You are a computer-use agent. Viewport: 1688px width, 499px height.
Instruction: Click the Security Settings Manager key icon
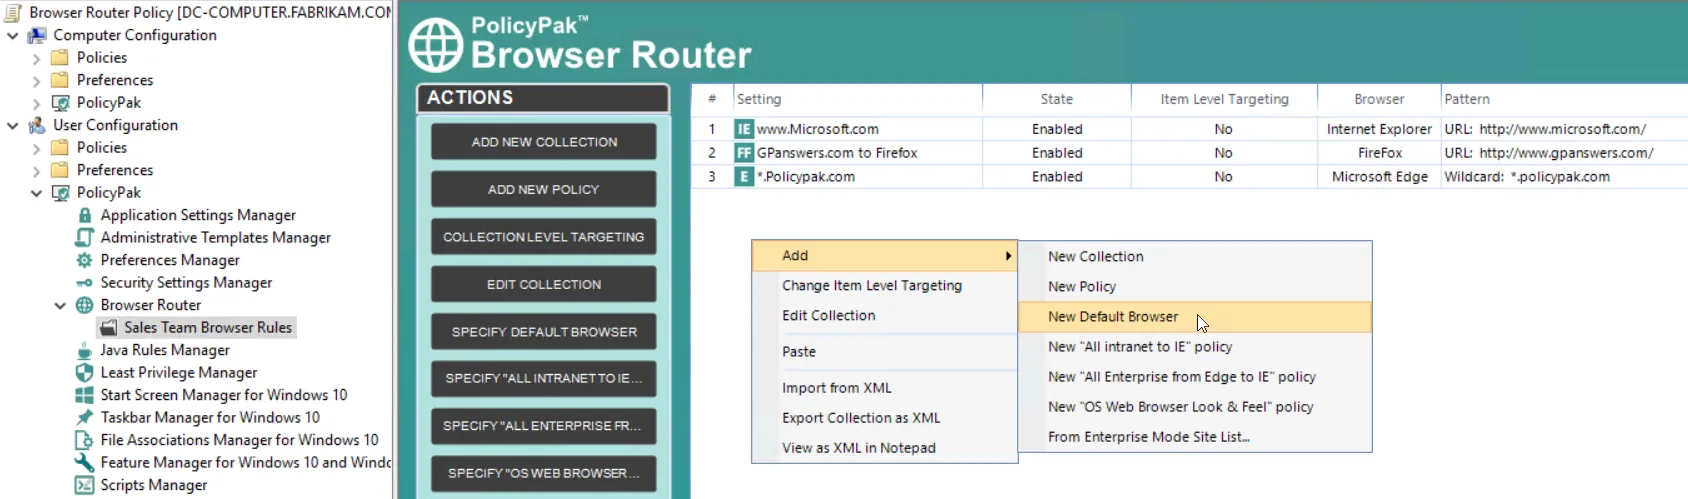tap(85, 283)
